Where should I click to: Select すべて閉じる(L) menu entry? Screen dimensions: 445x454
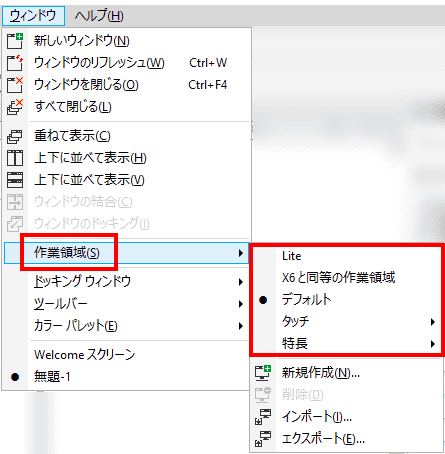tap(127, 107)
